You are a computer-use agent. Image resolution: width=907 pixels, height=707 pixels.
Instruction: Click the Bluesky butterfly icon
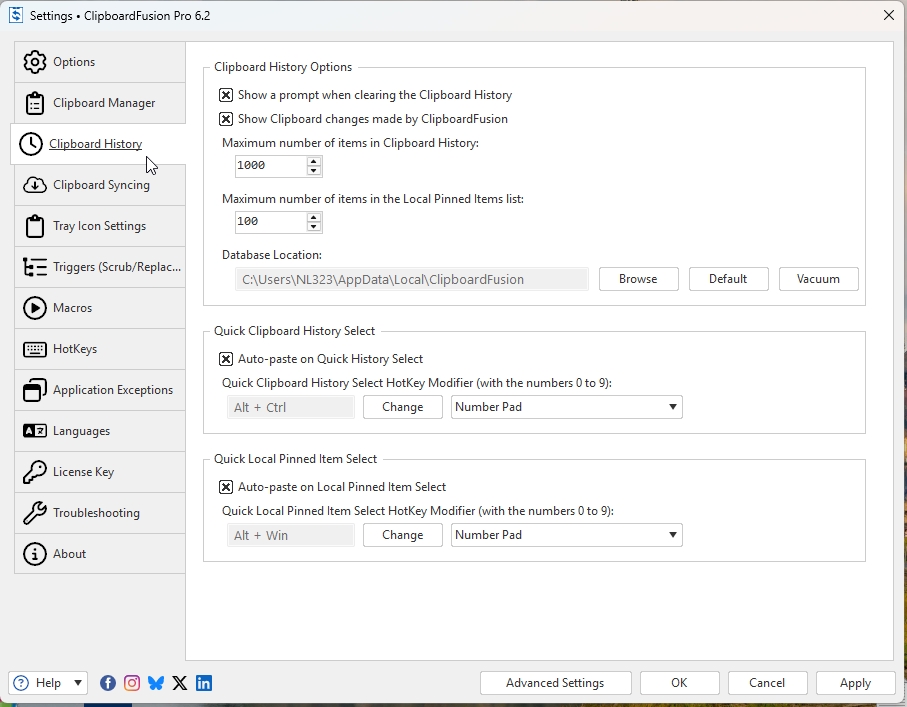click(x=156, y=683)
